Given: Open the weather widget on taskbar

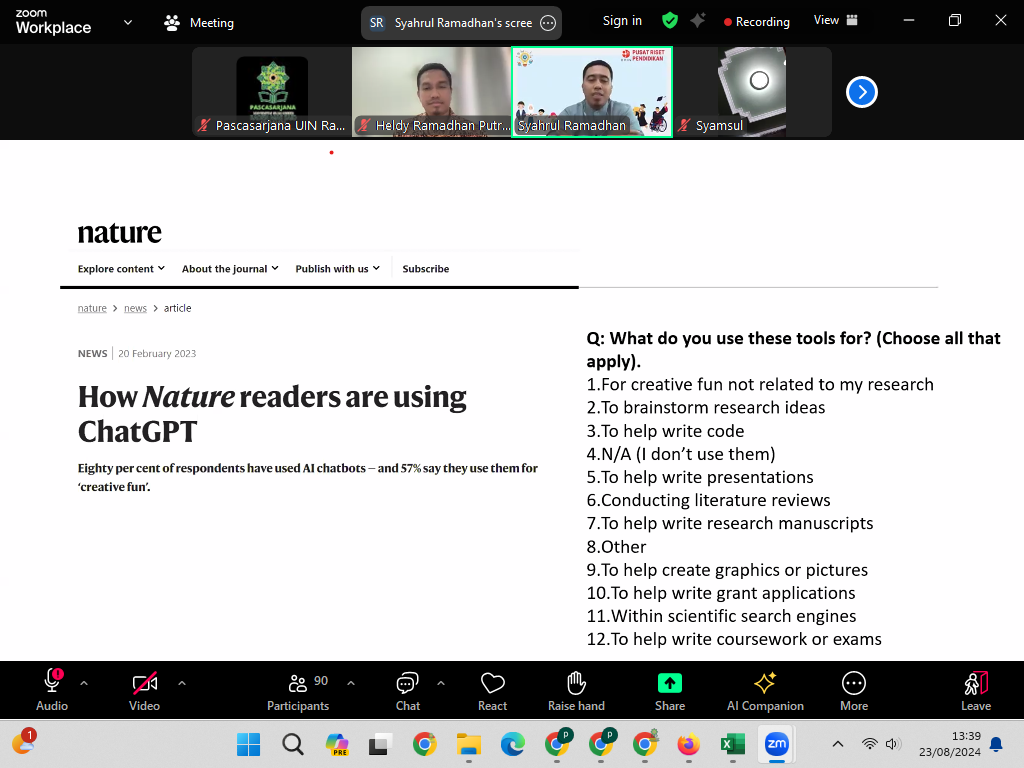Looking at the screenshot, I should pos(24,742).
